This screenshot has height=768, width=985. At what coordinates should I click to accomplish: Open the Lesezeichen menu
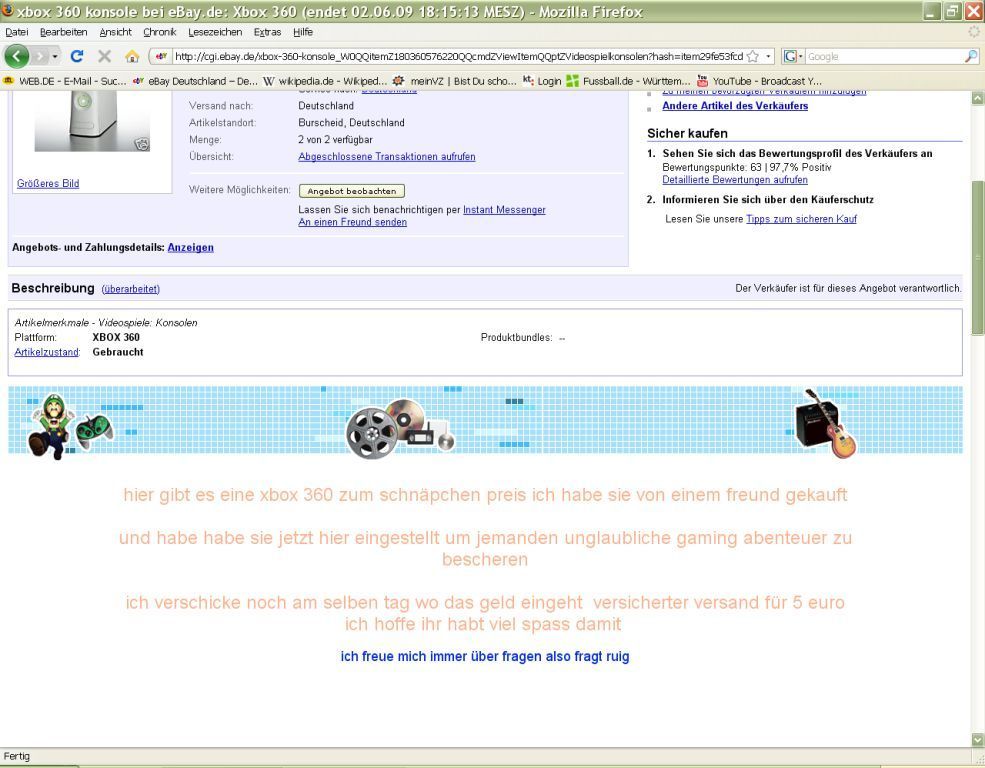tap(215, 32)
